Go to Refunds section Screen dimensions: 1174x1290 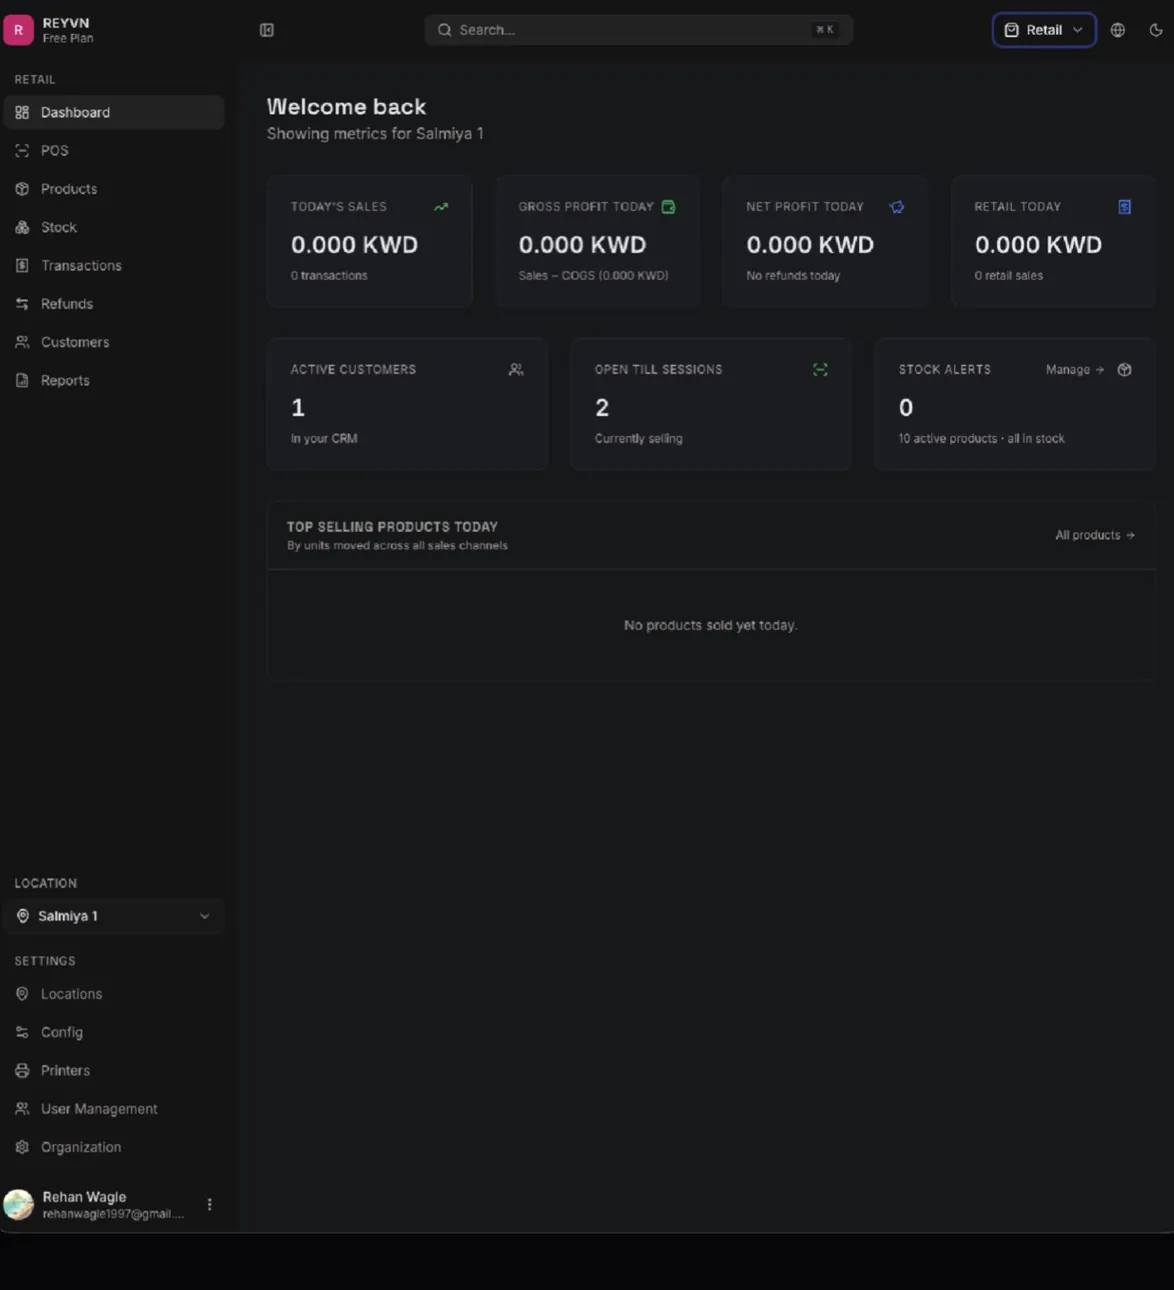tap(114, 304)
